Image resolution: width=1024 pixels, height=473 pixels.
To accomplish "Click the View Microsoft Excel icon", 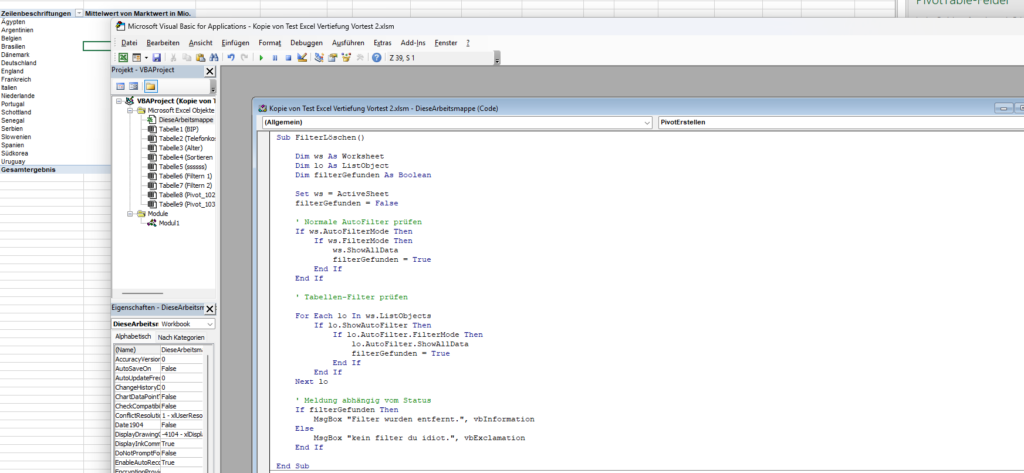I will click(122, 58).
